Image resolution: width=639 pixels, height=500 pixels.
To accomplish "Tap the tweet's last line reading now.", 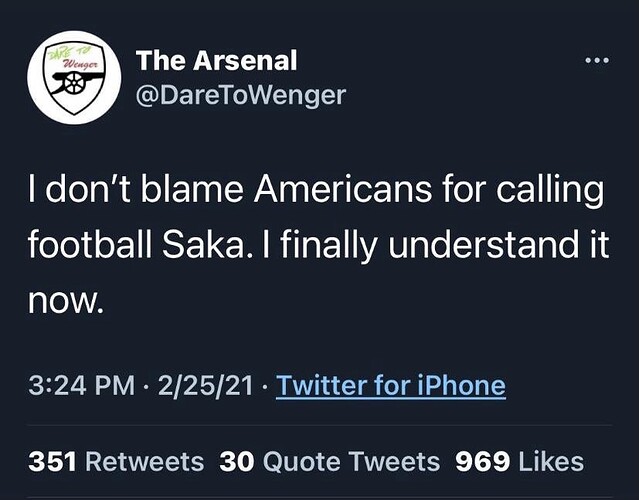I will pos(63,297).
